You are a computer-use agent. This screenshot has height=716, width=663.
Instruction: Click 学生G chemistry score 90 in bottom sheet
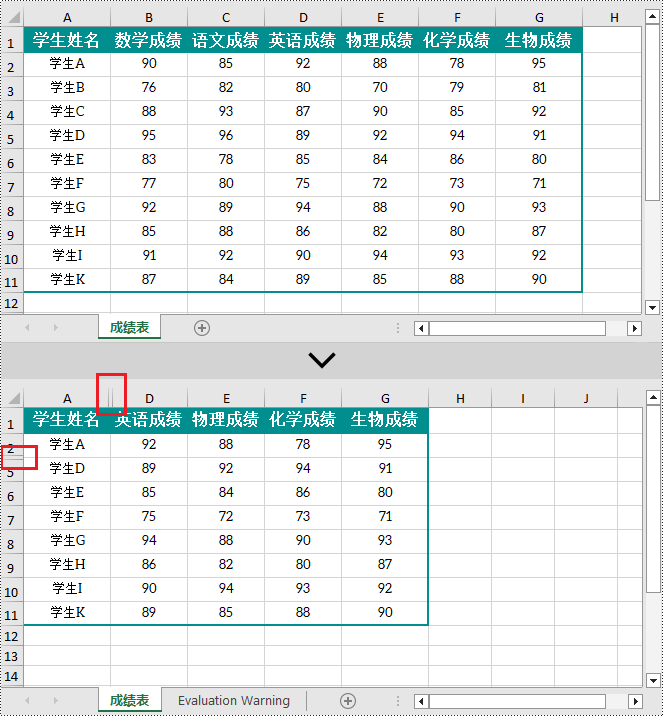(x=303, y=541)
